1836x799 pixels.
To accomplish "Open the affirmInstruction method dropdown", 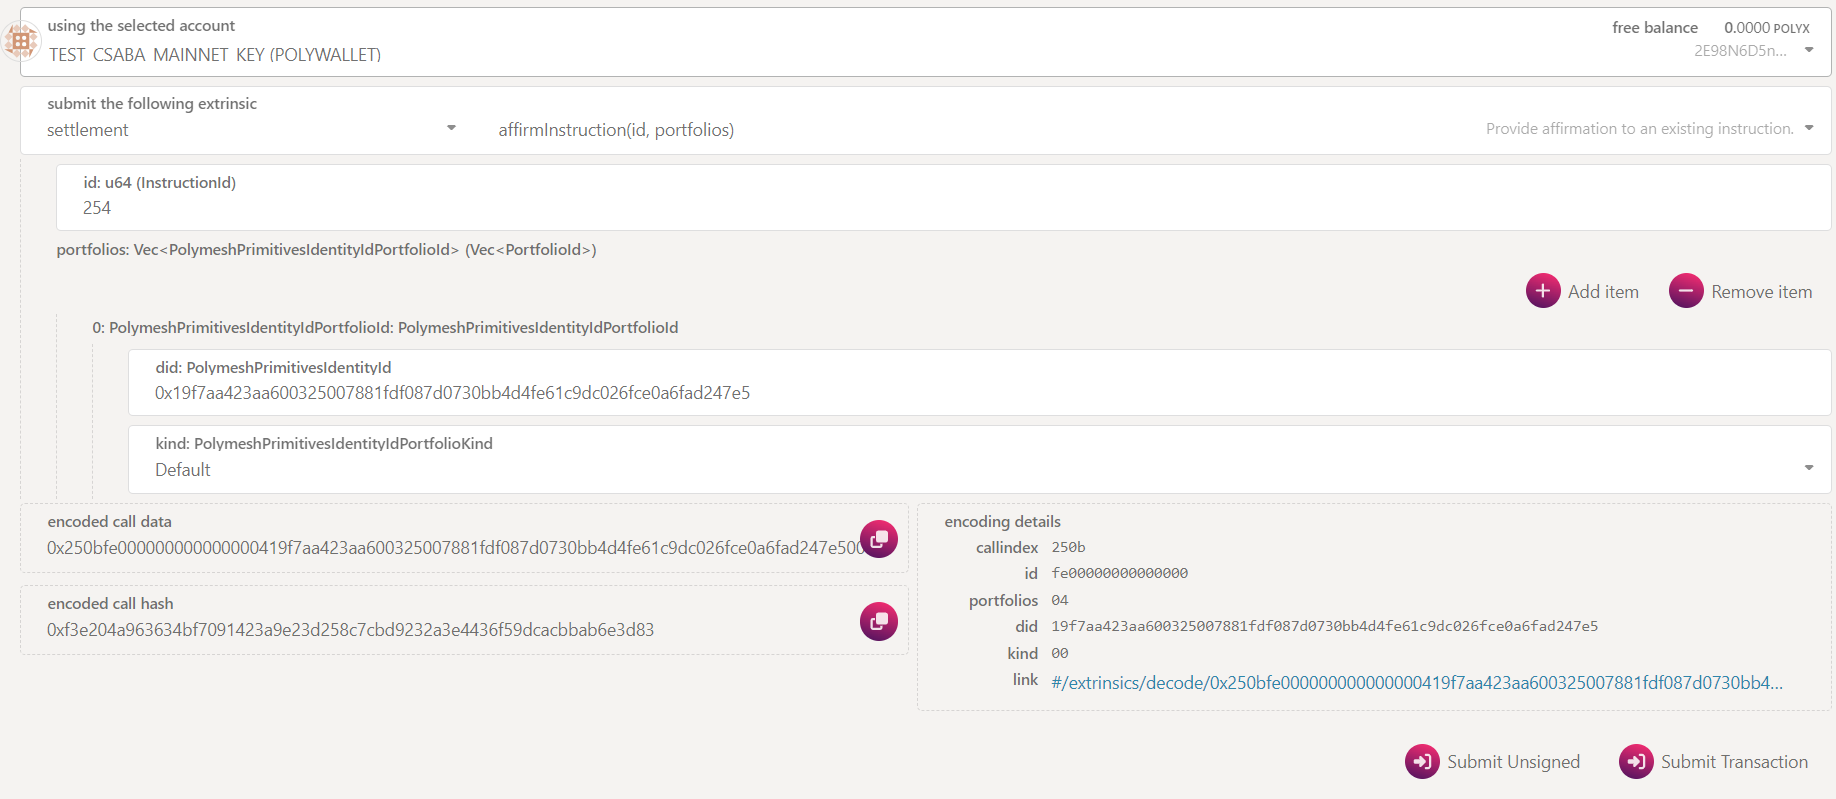I will (x=1808, y=128).
